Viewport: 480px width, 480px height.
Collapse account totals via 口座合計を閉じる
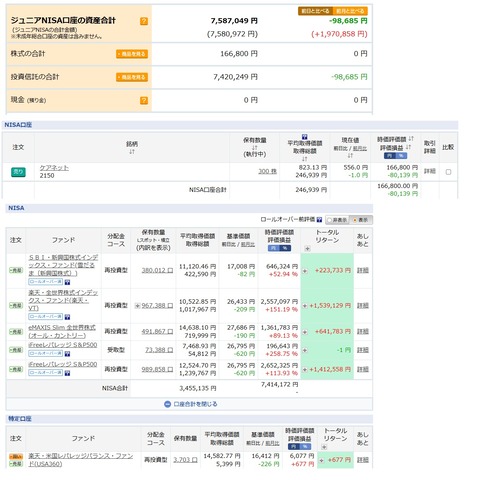(x=195, y=404)
